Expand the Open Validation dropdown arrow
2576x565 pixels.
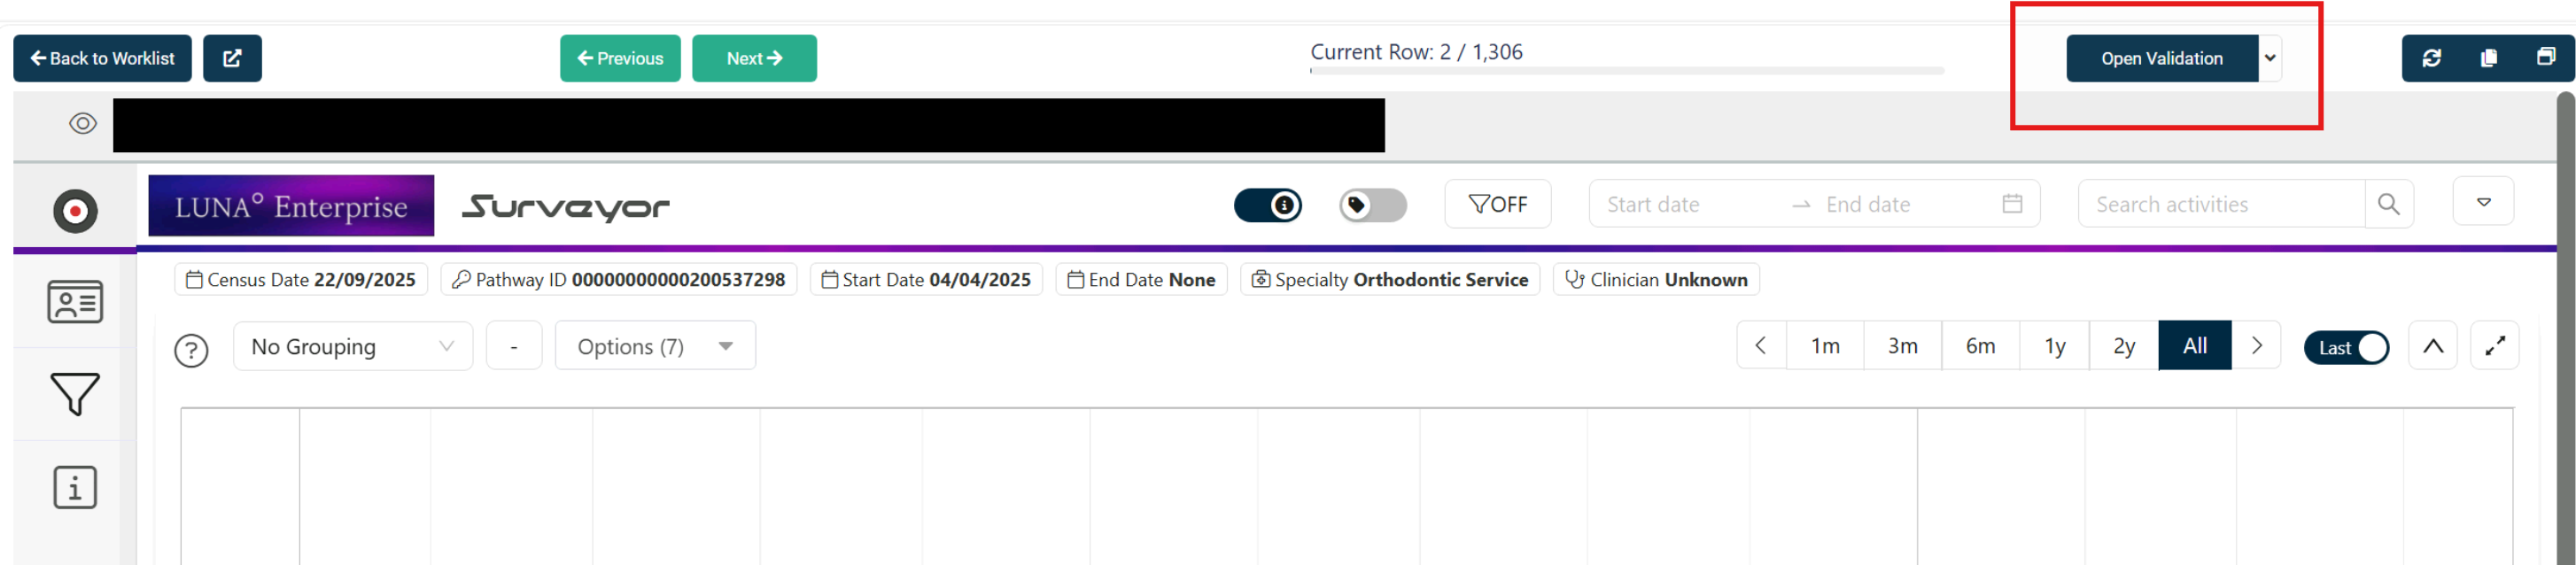coord(2270,58)
